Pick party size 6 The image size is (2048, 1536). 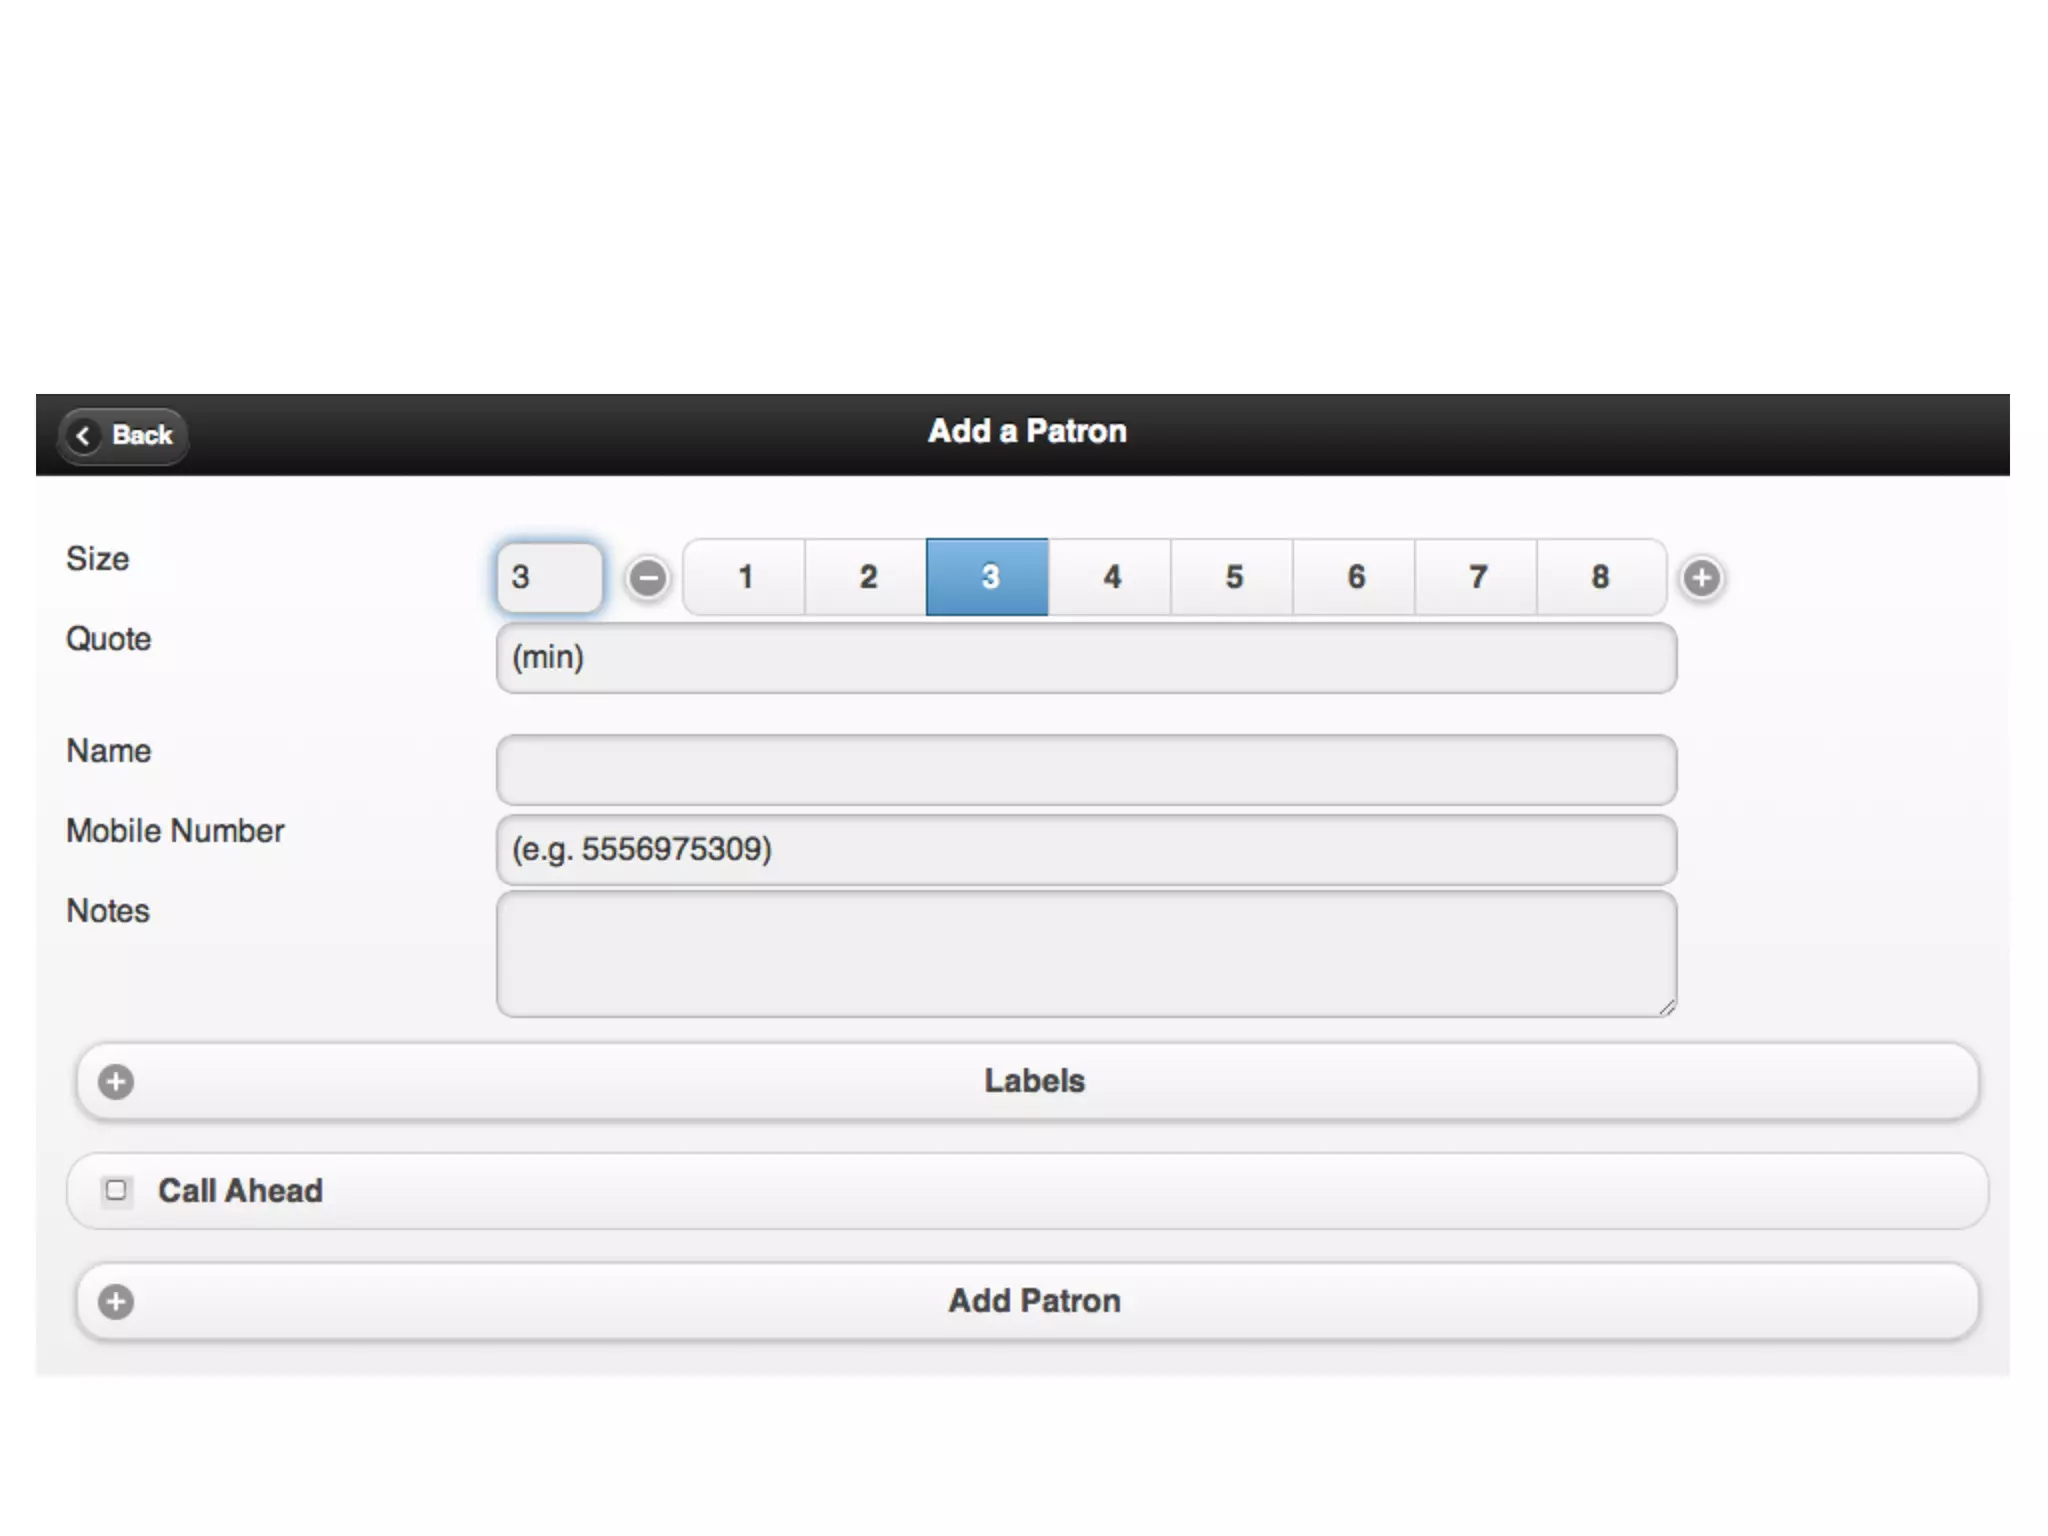click(1355, 577)
